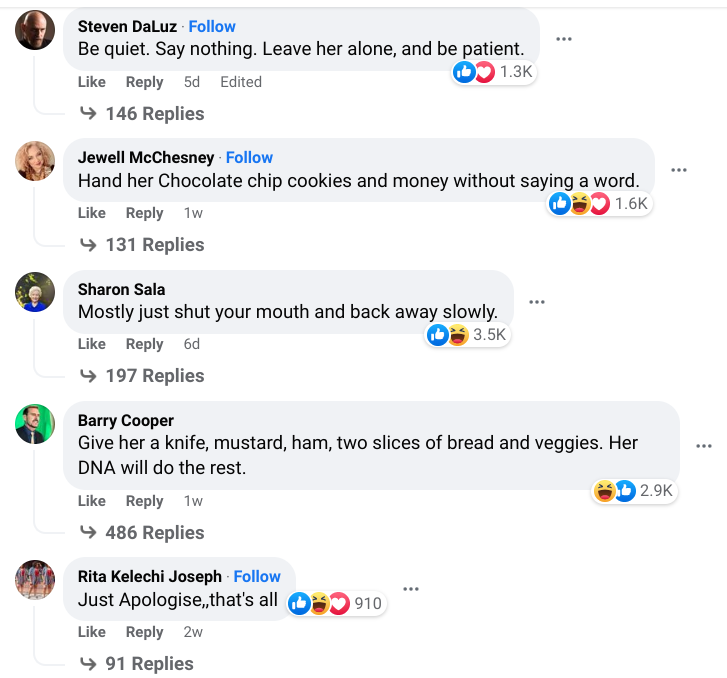The height and width of the screenshot is (678, 727).
Task: Open Sharon Sala's profile picture
Action: [x=35, y=292]
